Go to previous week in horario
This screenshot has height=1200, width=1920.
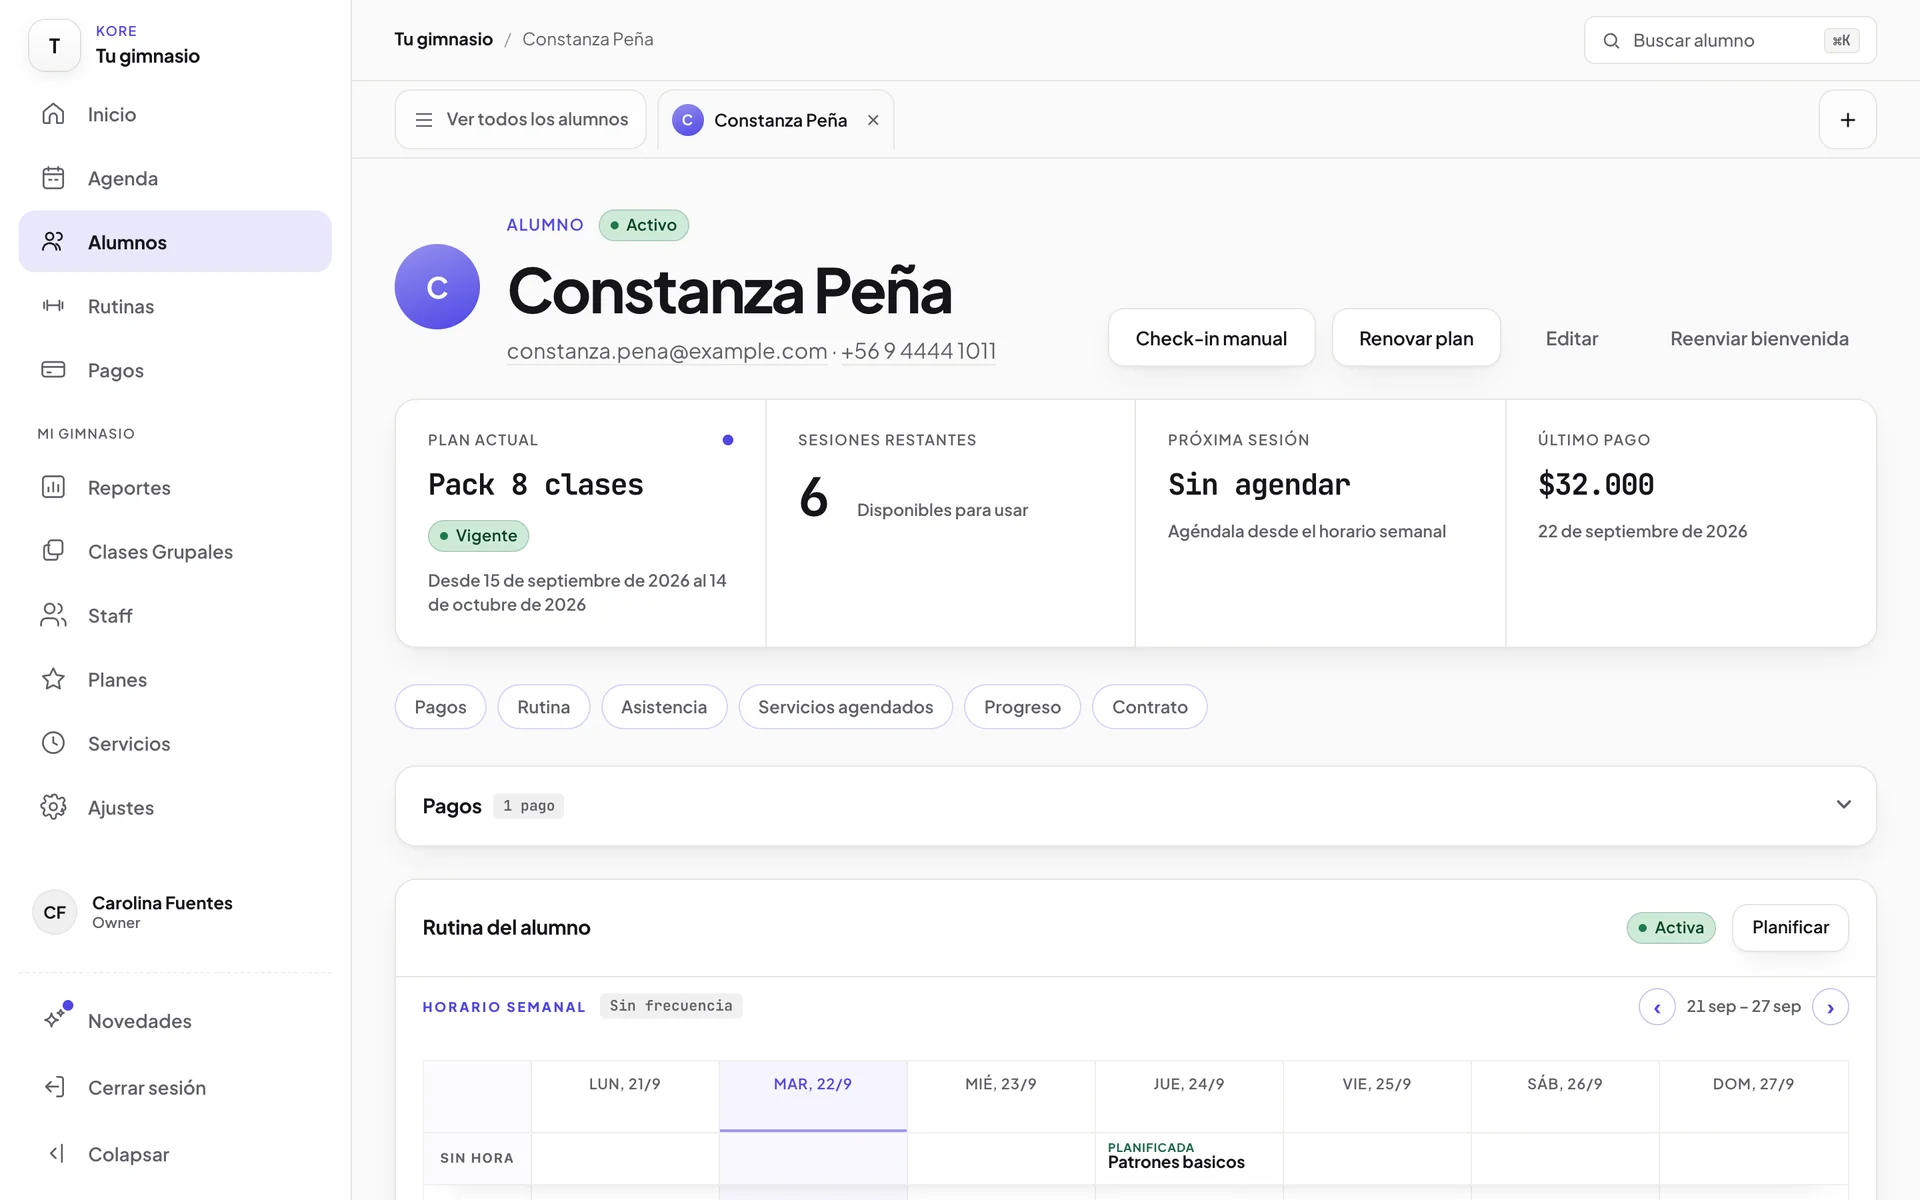coord(1656,1007)
